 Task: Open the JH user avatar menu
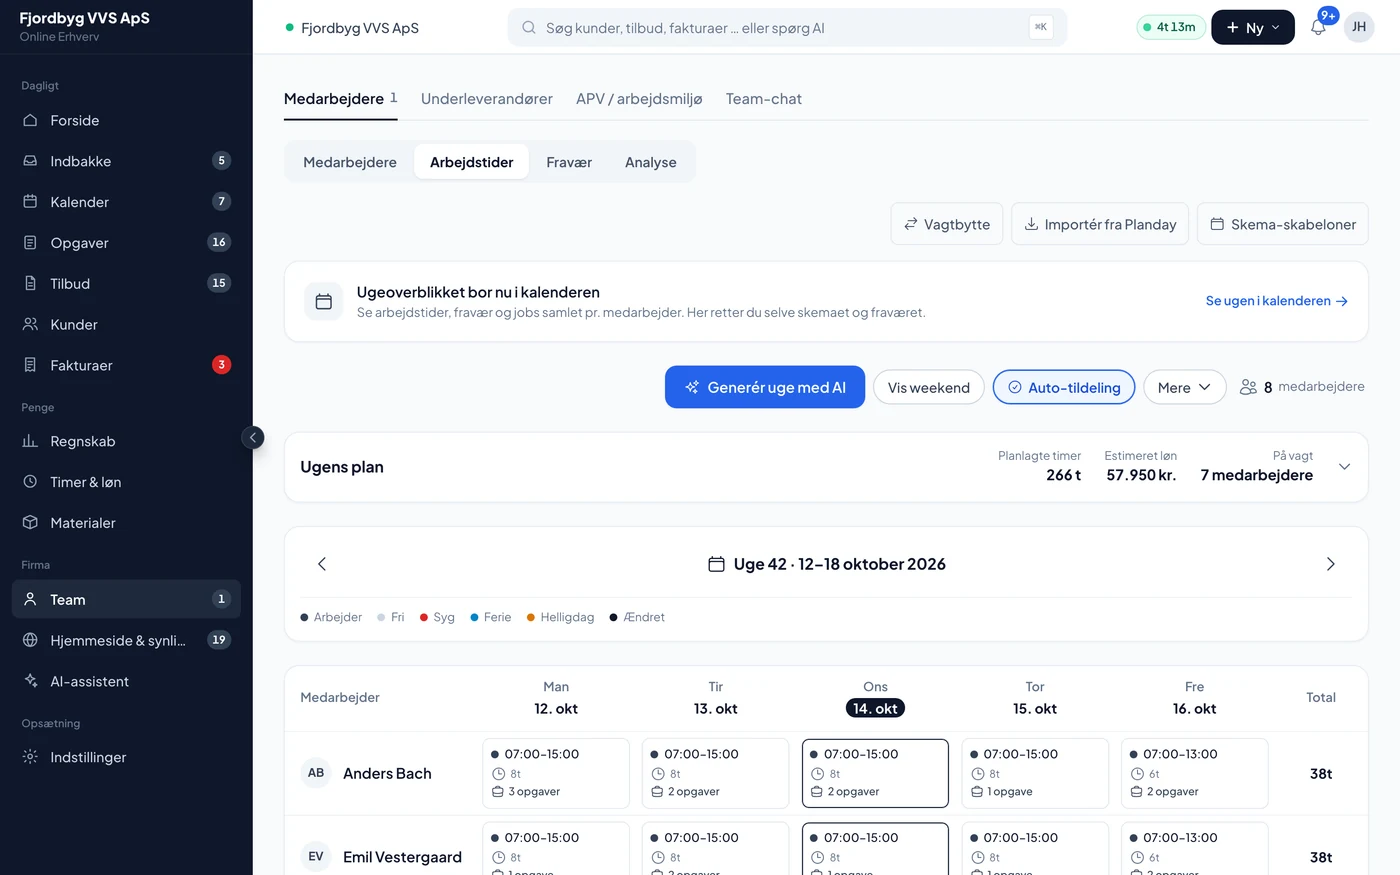tap(1359, 27)
